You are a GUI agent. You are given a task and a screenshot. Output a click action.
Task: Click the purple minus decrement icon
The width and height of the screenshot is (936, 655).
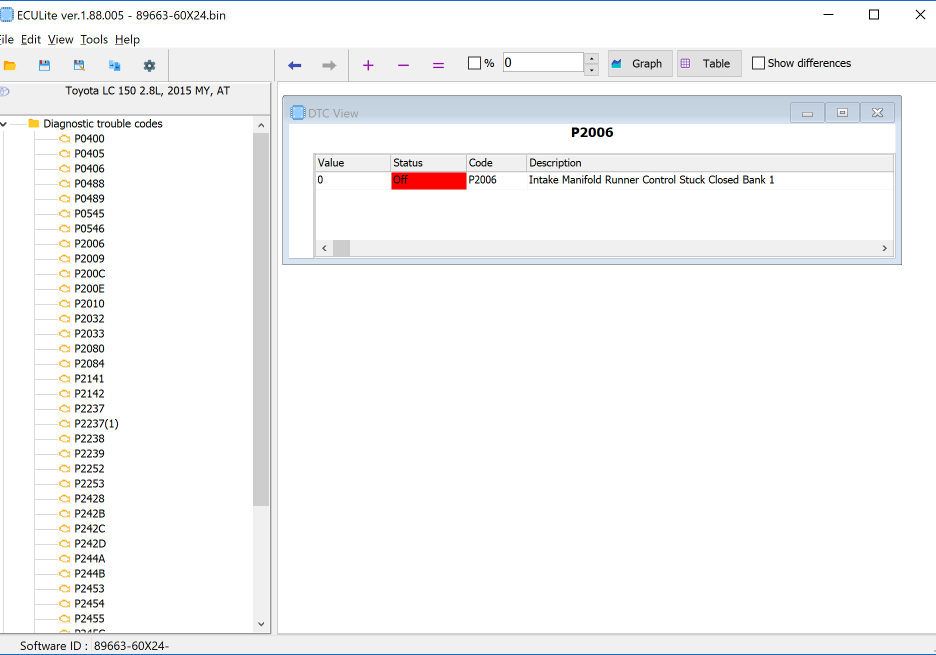pyautogui.click(x=403, y=65)
